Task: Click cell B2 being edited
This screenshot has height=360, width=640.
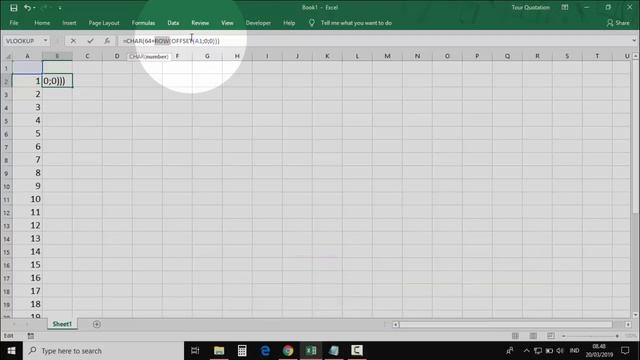Action: pos(57,81)
